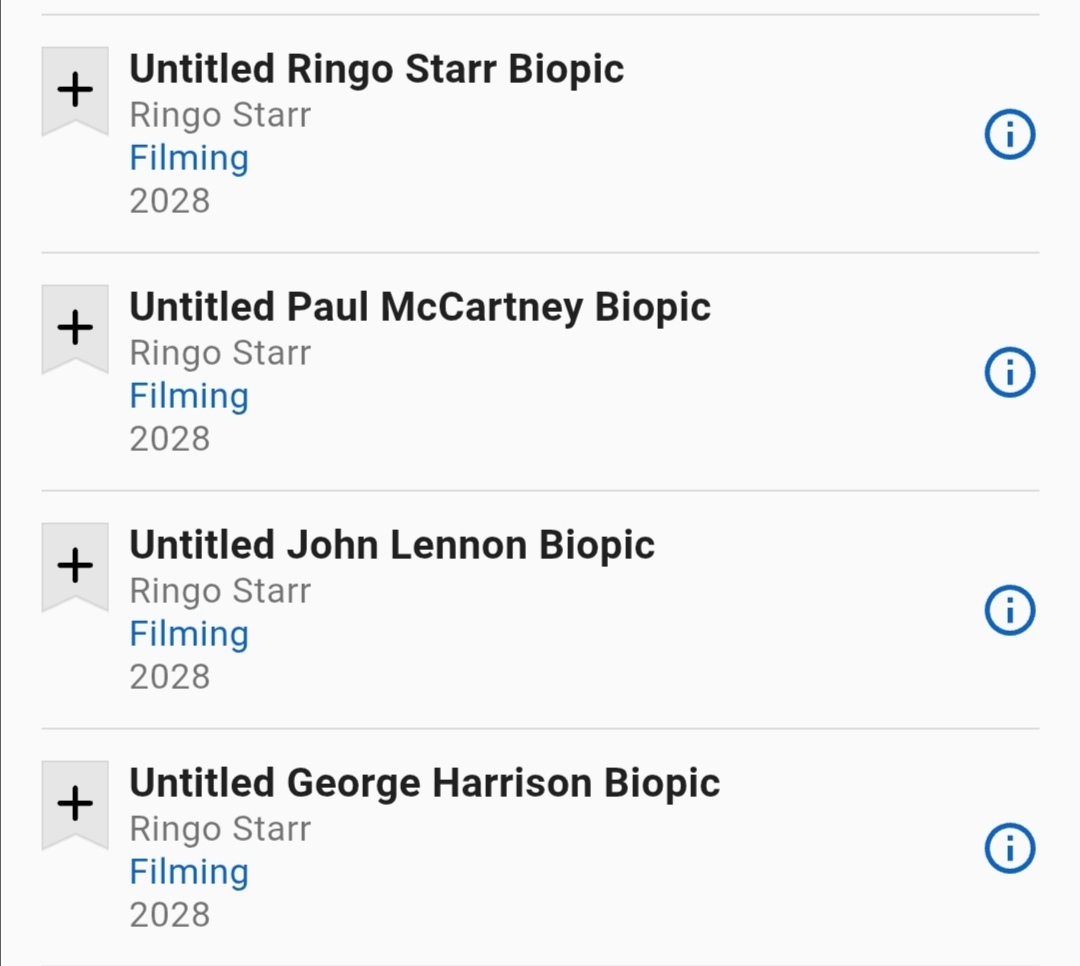Select Ringo Starr role under Lennon Biopic
The height and width of the screenshot is (966, 1080).
(220, 591)
